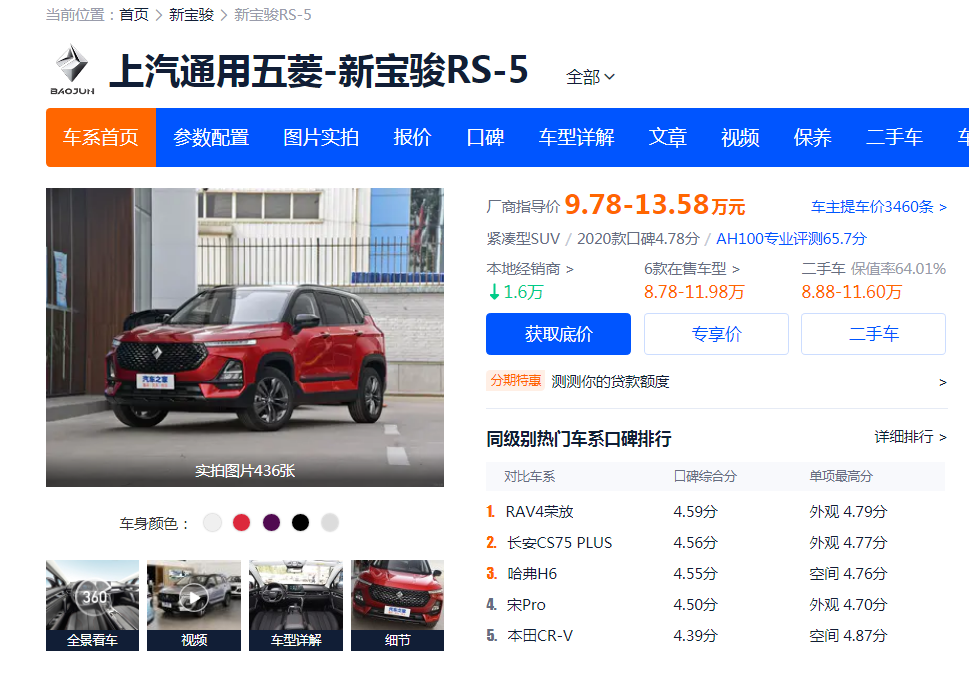Image resolution: width=969 pixels, height=674 pixels.
Task: Click the 8.78-11.98万 price range
Action: point(694,292)
